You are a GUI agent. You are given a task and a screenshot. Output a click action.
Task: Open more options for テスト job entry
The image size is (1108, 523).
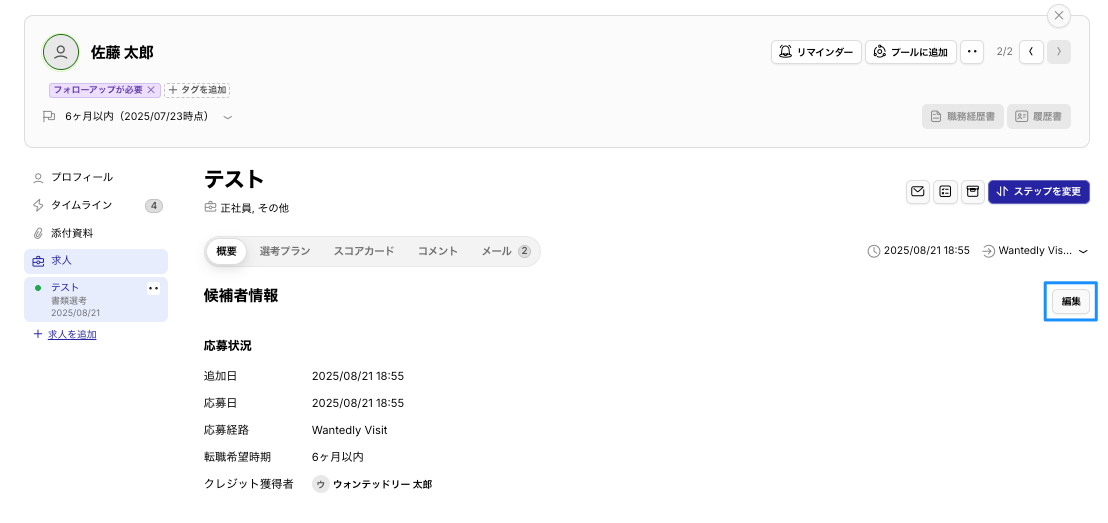[x=153, y=288]
